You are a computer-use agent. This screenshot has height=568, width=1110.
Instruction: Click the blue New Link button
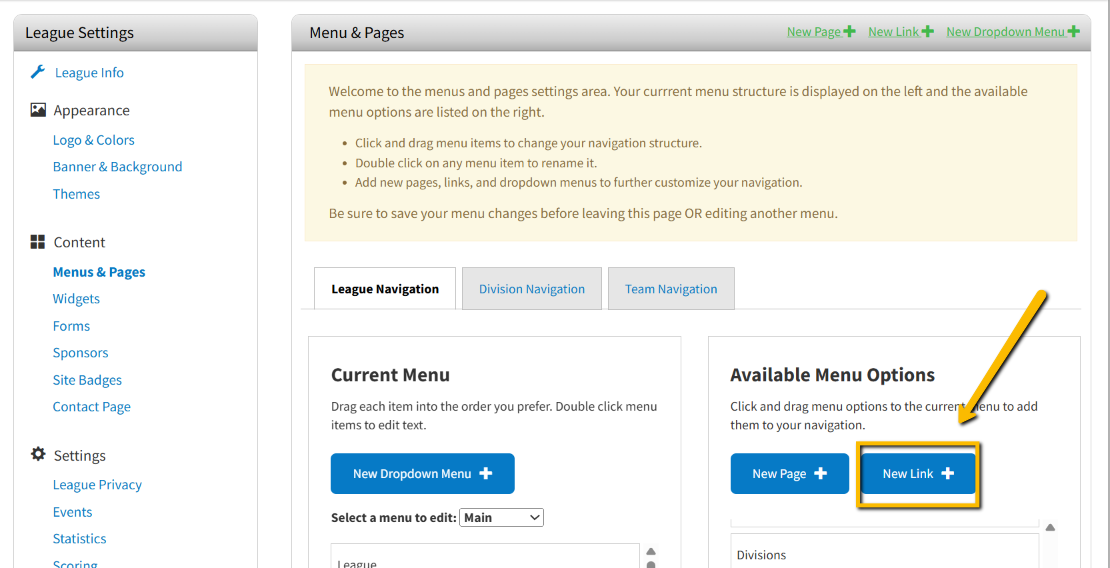pyautogui.click(x=918, y=474)
